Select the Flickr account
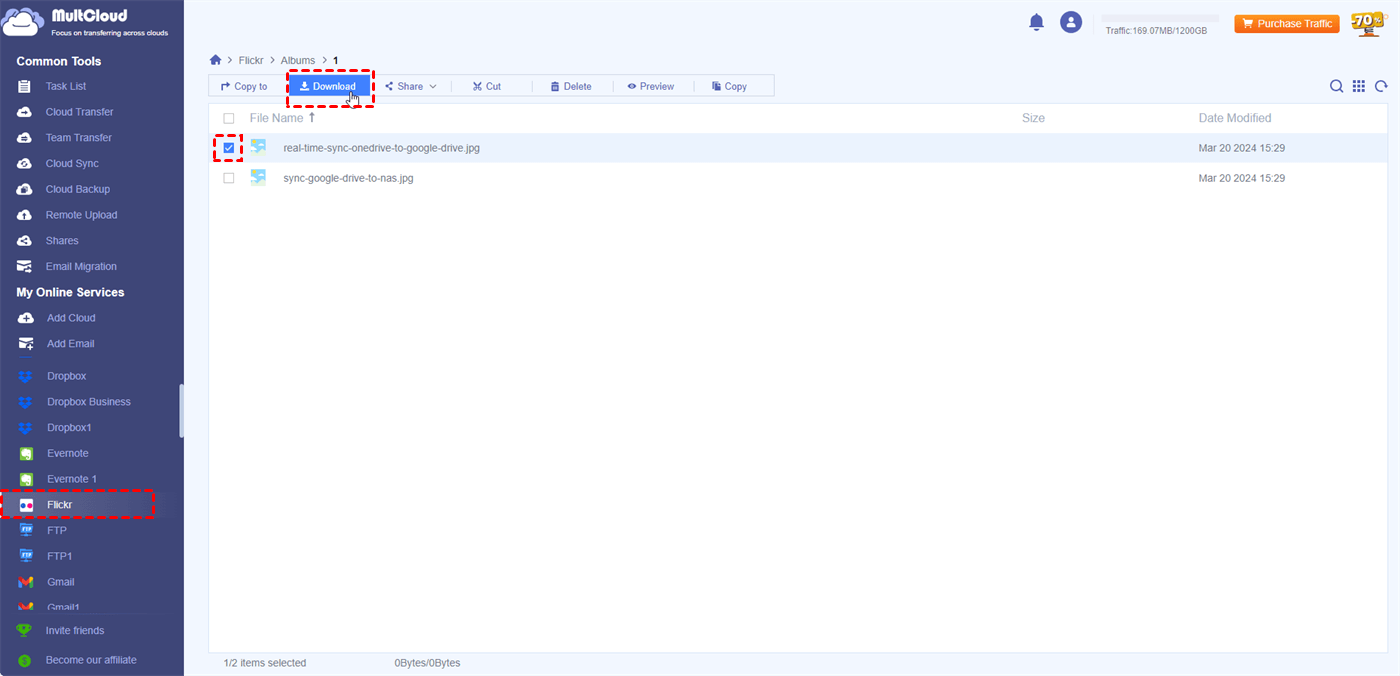This screenshot has width=1400, height=676. 59,505
